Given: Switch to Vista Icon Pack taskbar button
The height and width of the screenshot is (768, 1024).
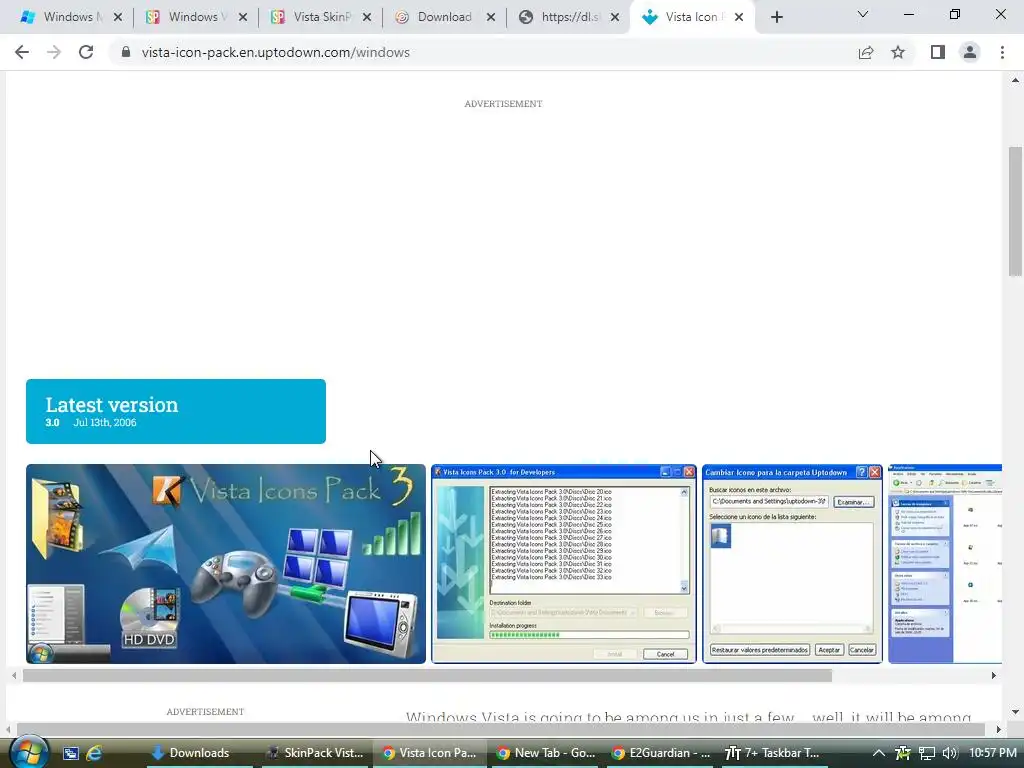Looking at the screenshot, I should [430, 753].
